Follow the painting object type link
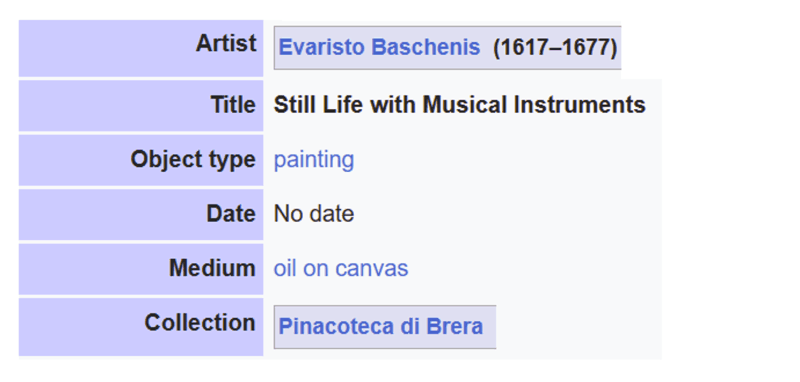The width and height of the screenshot is (800, 382). tap(314, 160)
